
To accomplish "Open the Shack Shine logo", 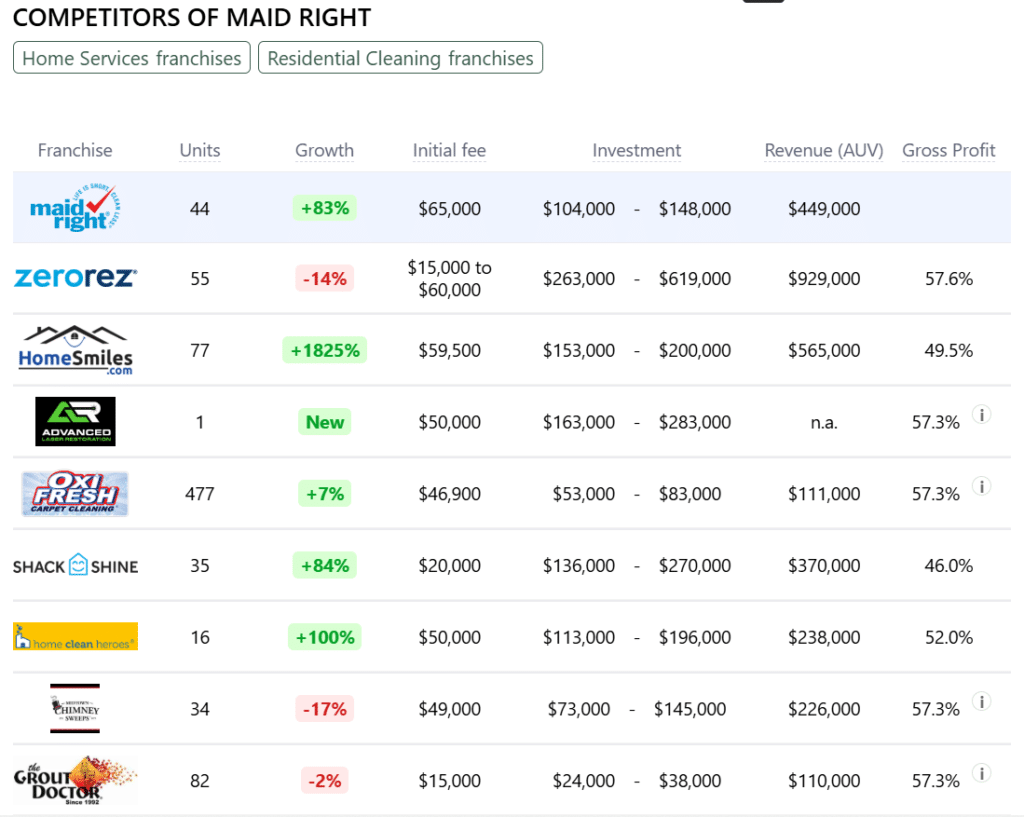I will (75, 566).
